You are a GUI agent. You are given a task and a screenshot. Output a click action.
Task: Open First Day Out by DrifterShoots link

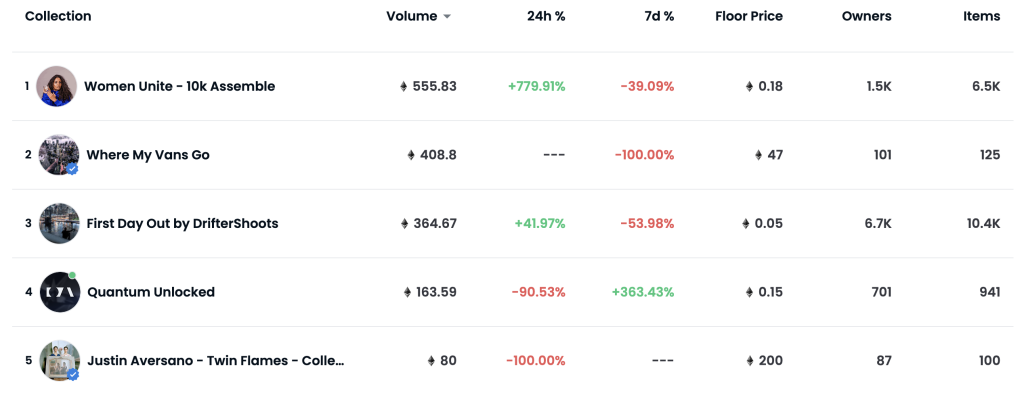(x=182, y=223)
